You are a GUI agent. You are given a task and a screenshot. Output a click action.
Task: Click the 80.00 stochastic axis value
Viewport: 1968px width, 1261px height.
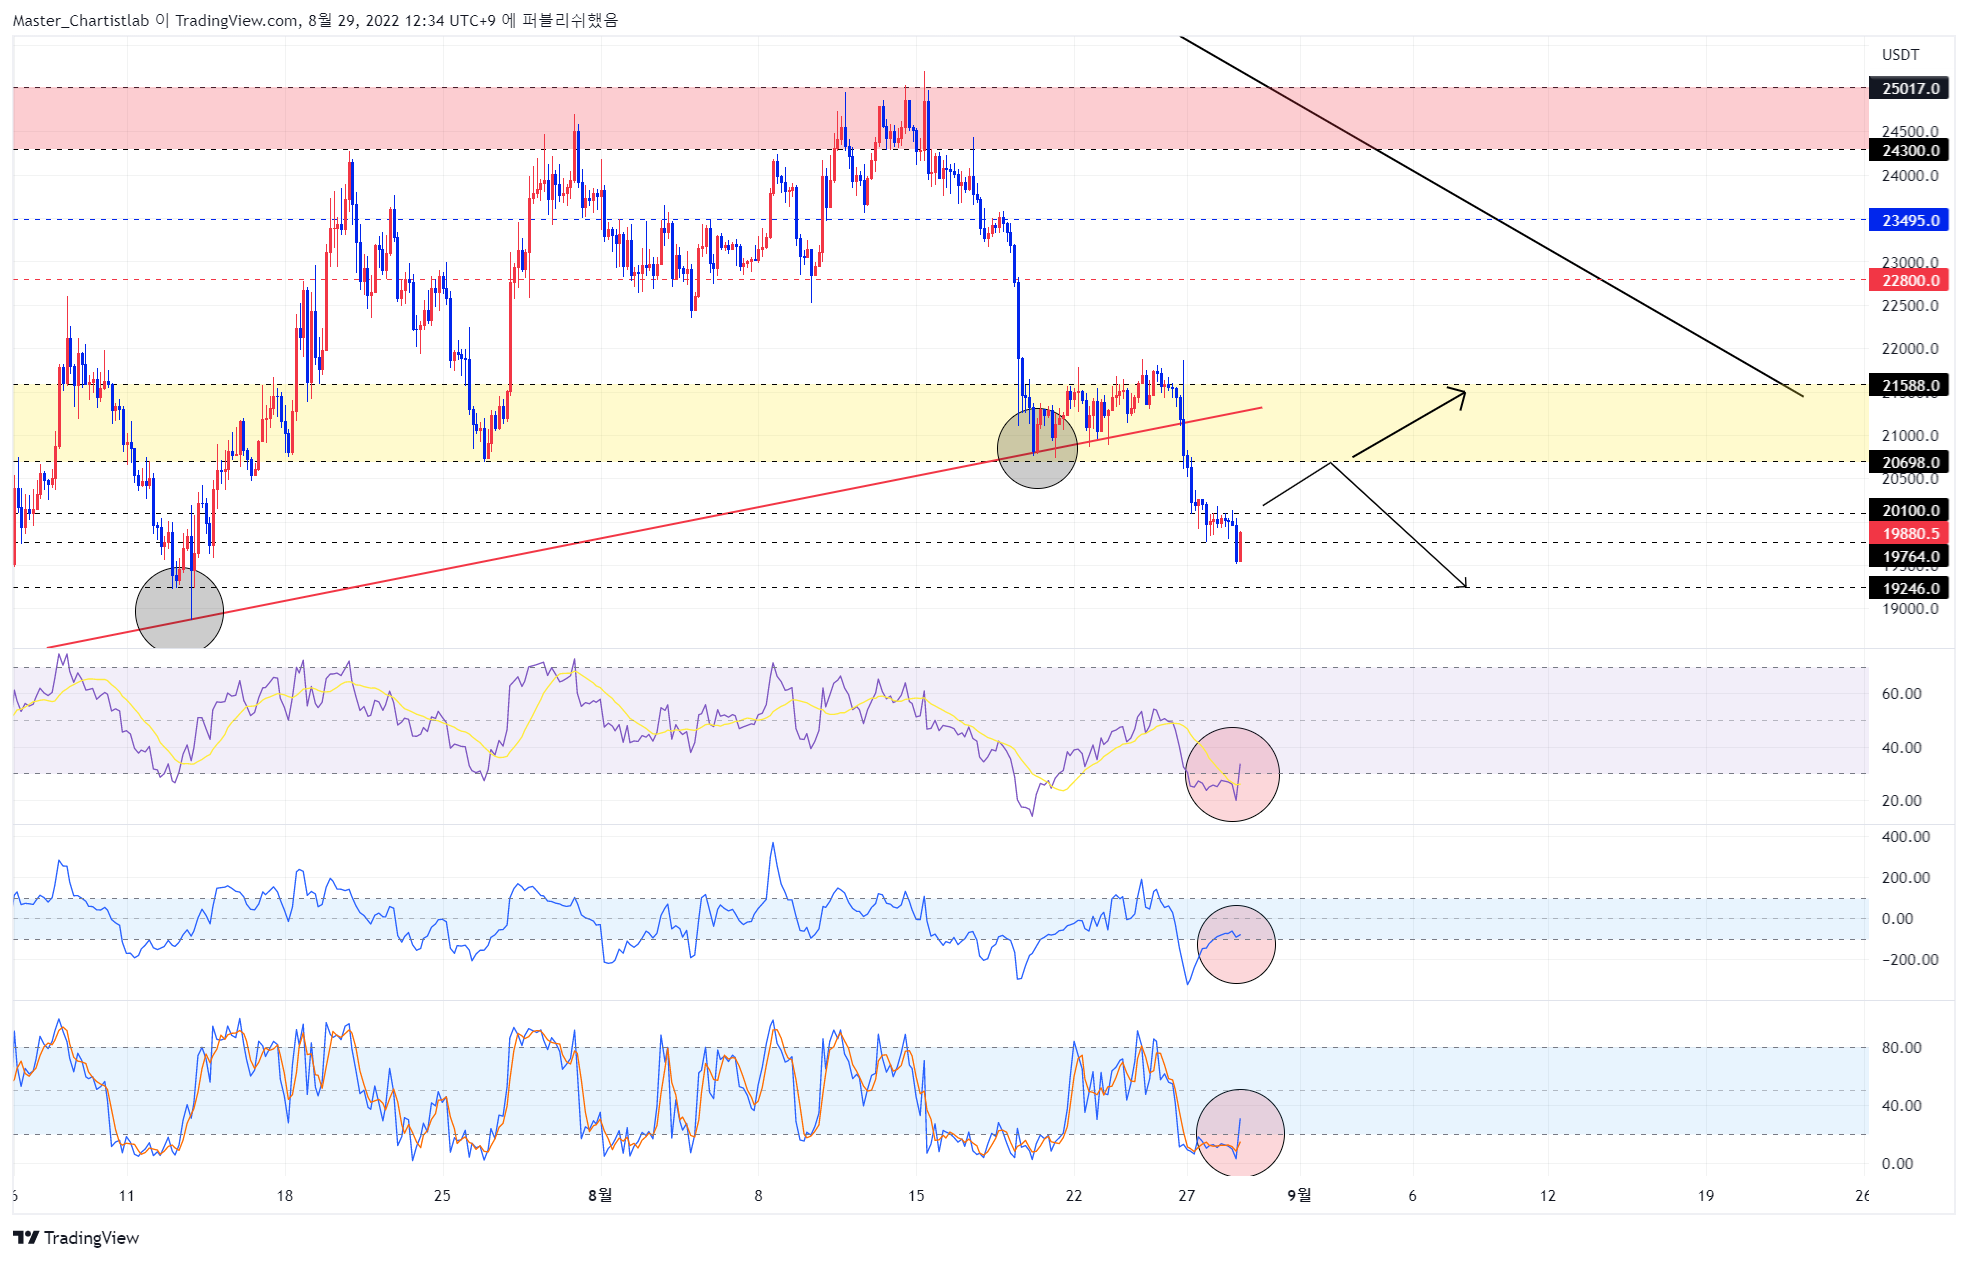pyautogui.click(x=1901, y=1047)
